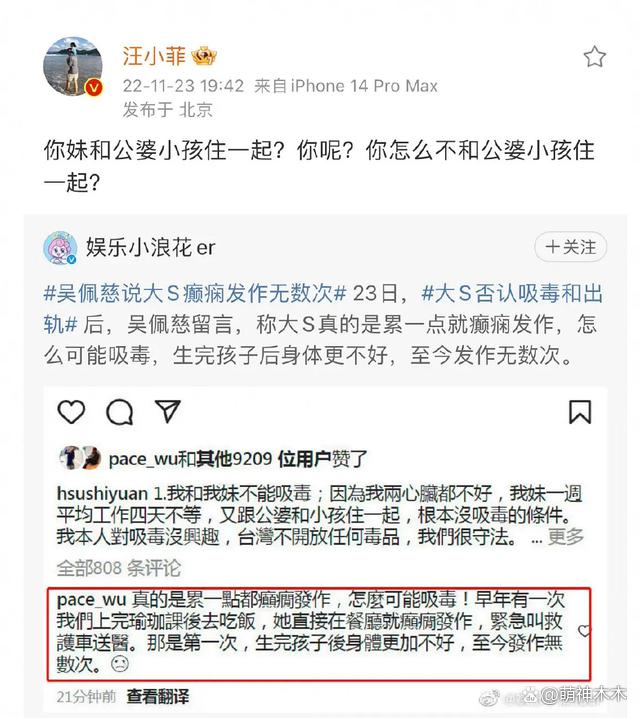Click the crown membership badge
Screen dimensions: 640x718
(204, 56)
